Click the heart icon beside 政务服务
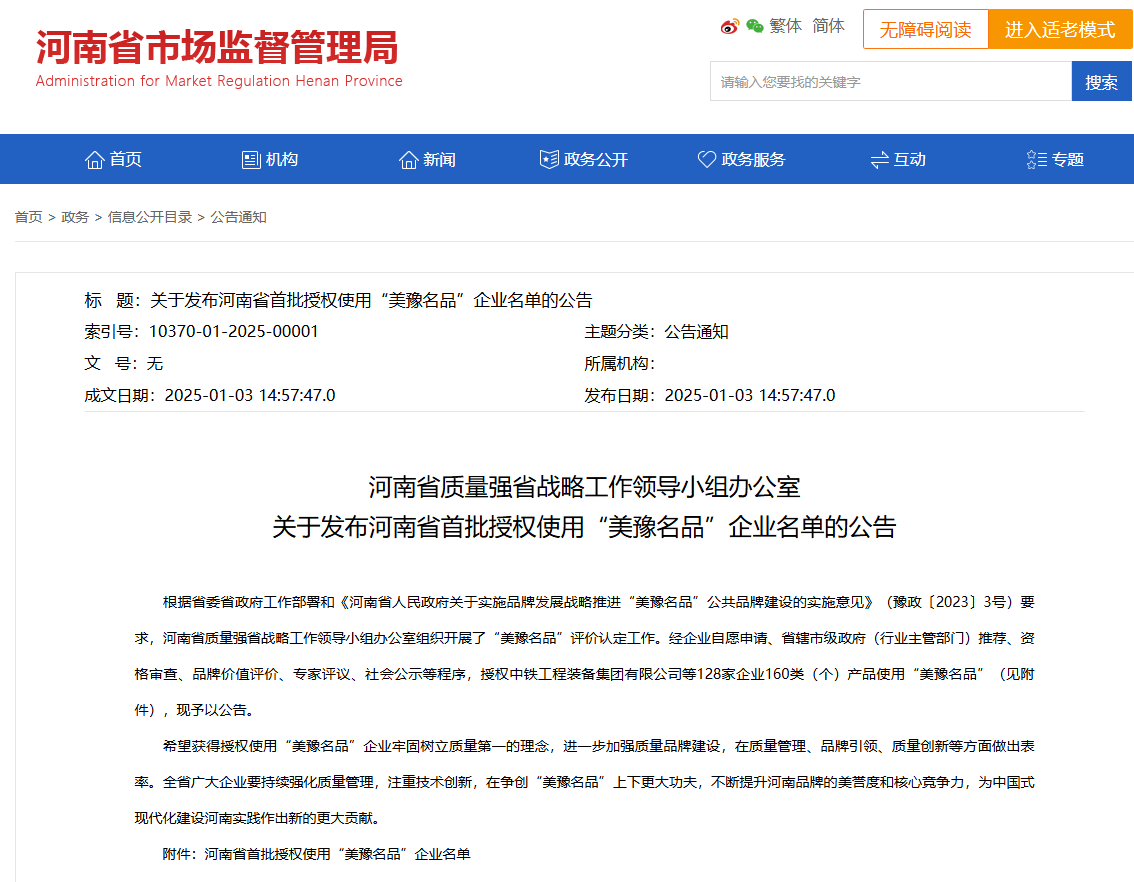 (x=705, y=158)
